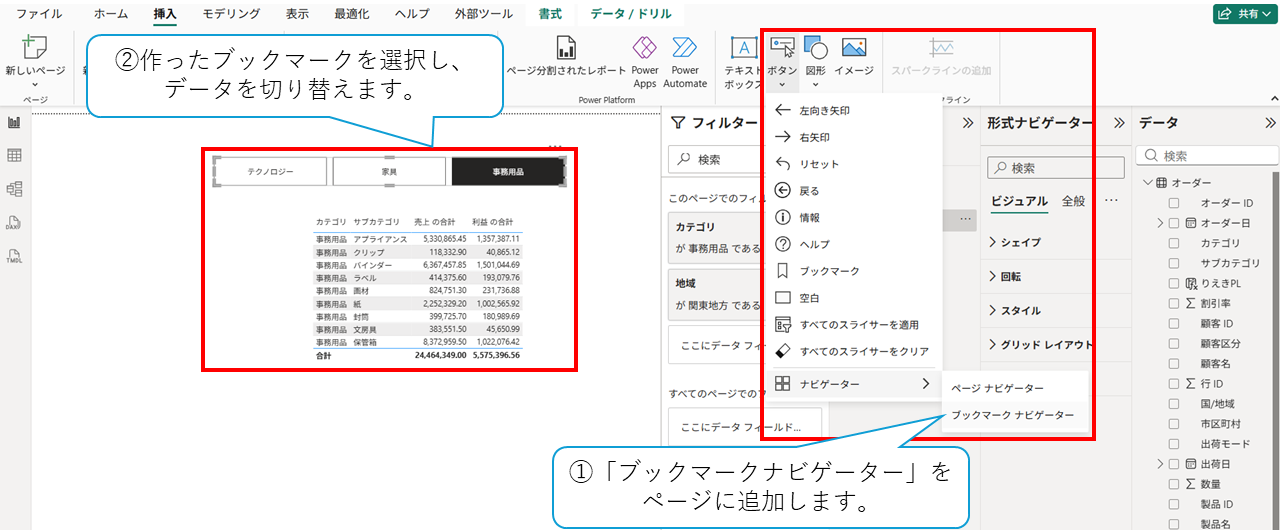Choose ブックマーク ナビゲーター from the submenu
1280x530 pixels.
[1012, 415]
